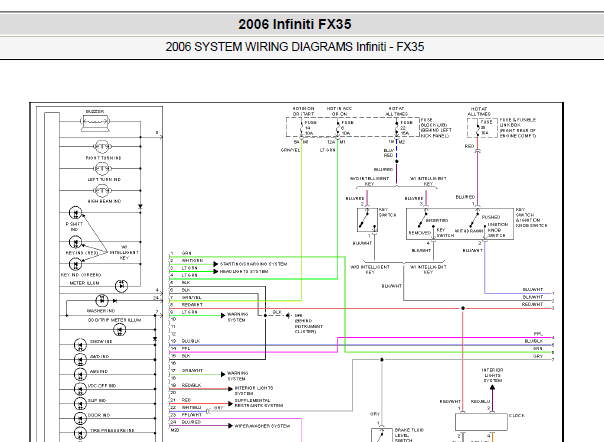This screenshot has width=604, height=442.
Task: Click the fuse in the fusible link box
Action: pyautogui.click(x=478, y=128)
